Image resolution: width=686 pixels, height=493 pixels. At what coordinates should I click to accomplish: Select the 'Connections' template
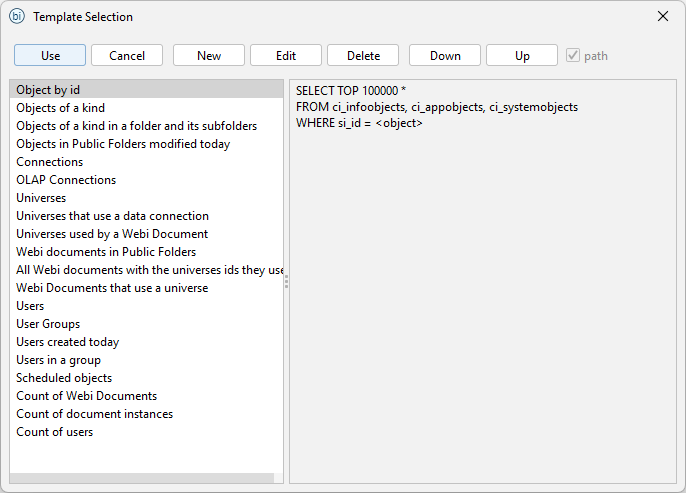147,162
